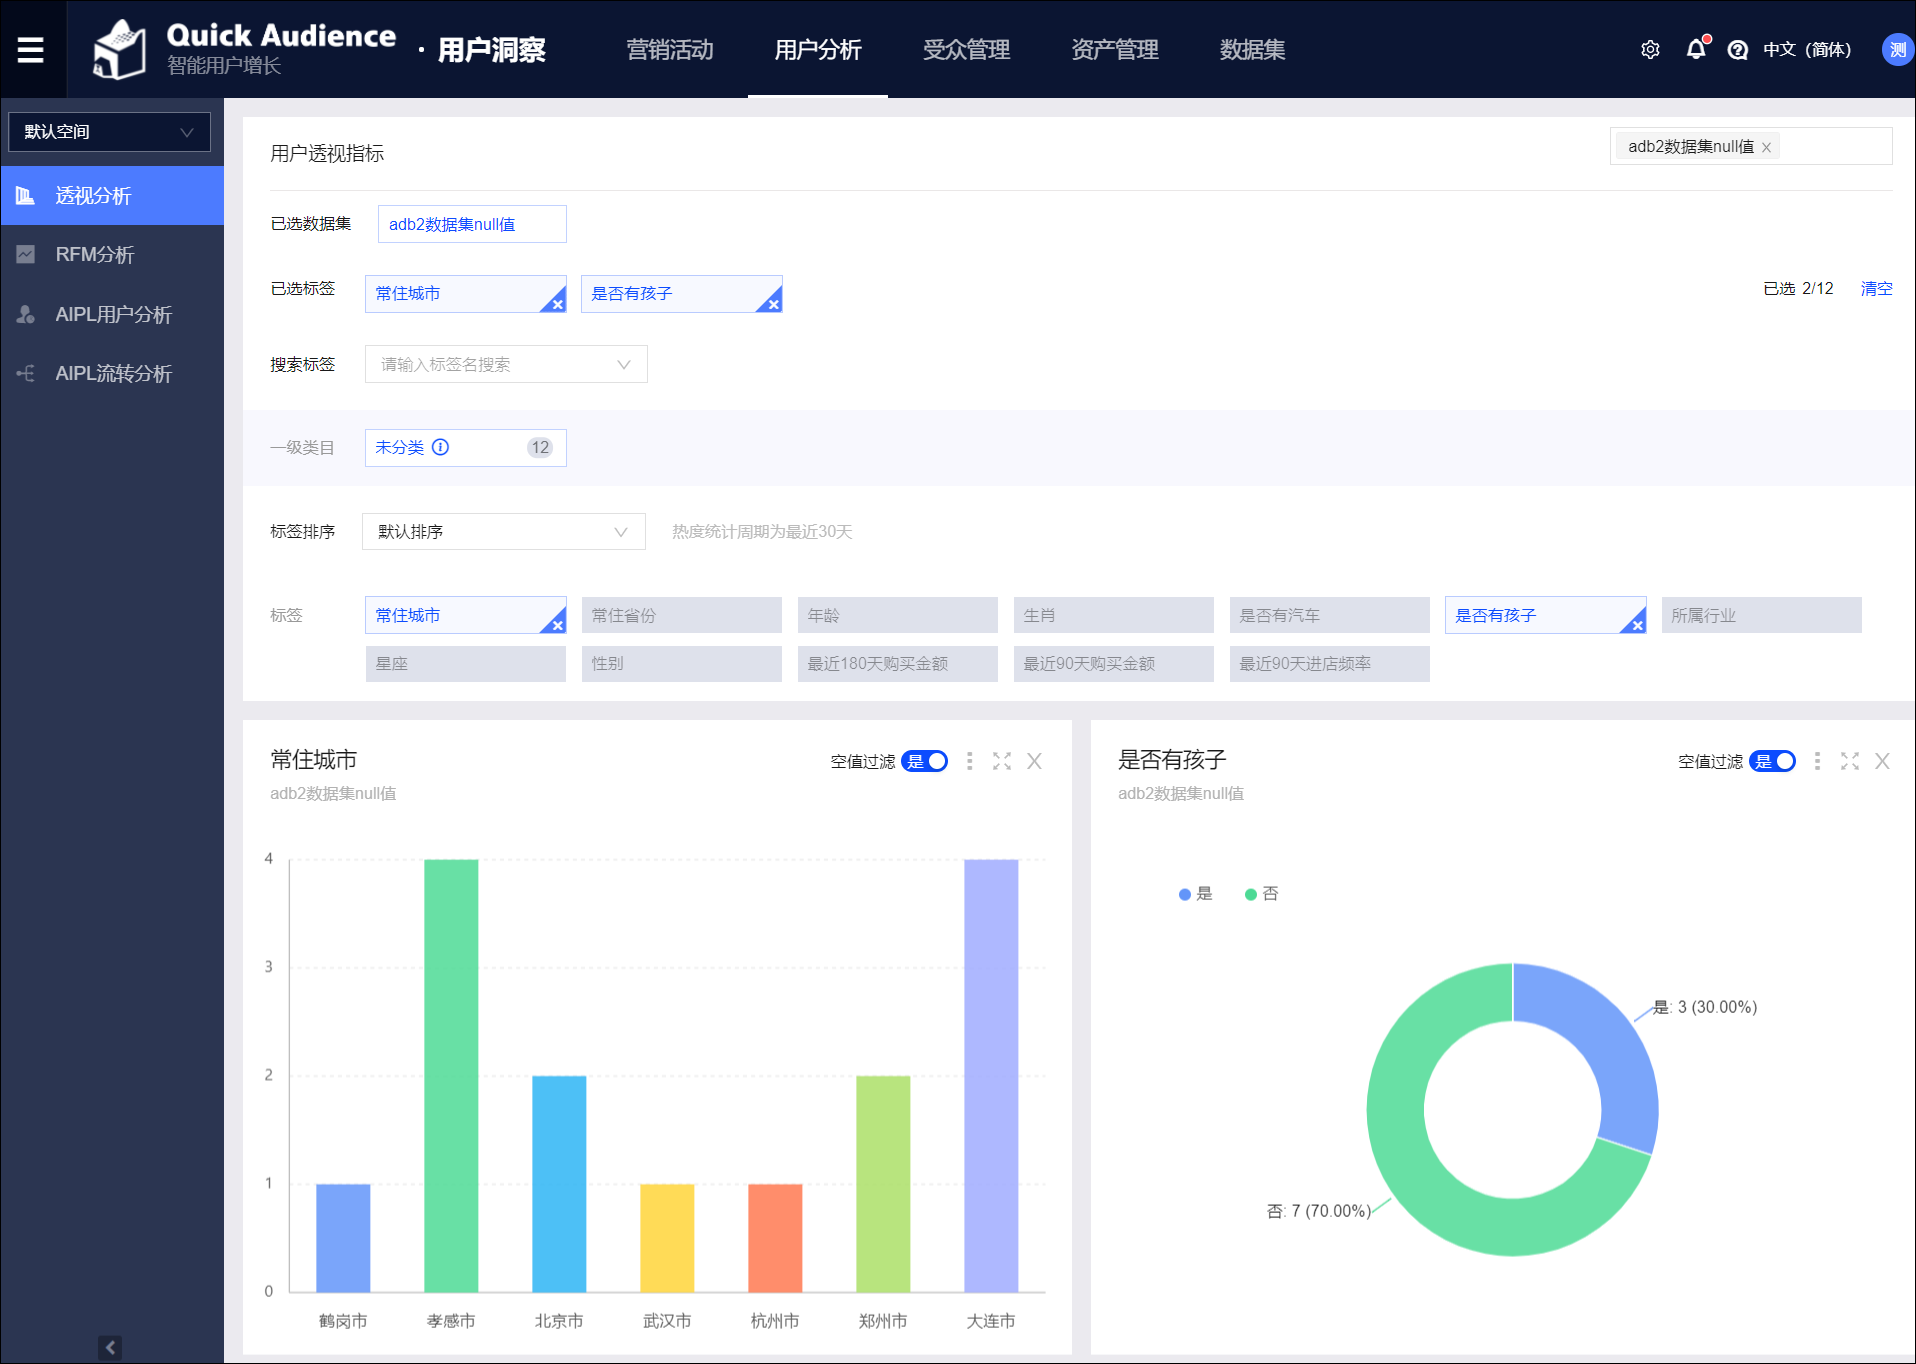Click the 清空 link
Viewport: 1916px width, 1364px height.
point(1876,288)
